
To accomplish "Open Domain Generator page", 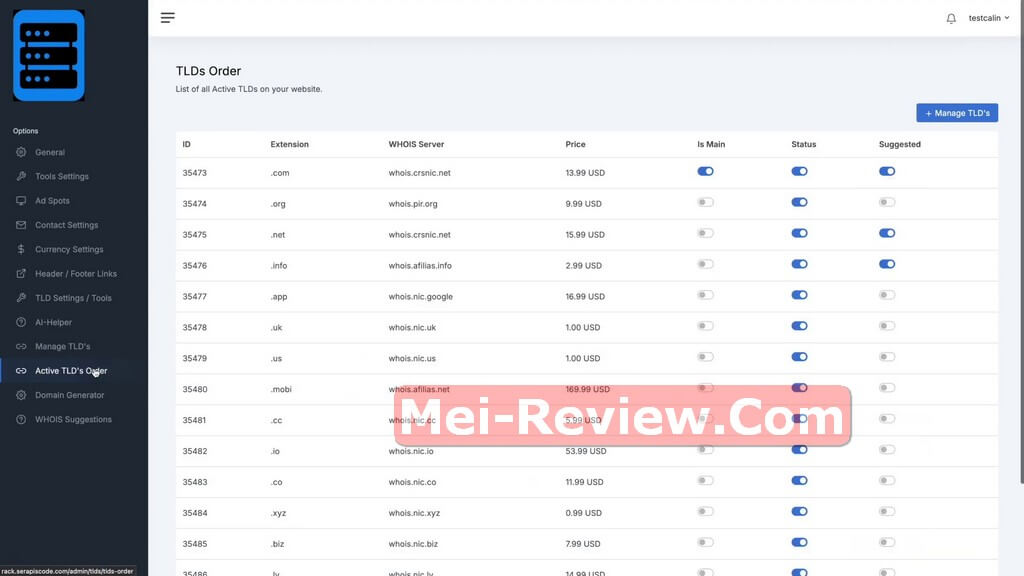I will coord(69,395).
